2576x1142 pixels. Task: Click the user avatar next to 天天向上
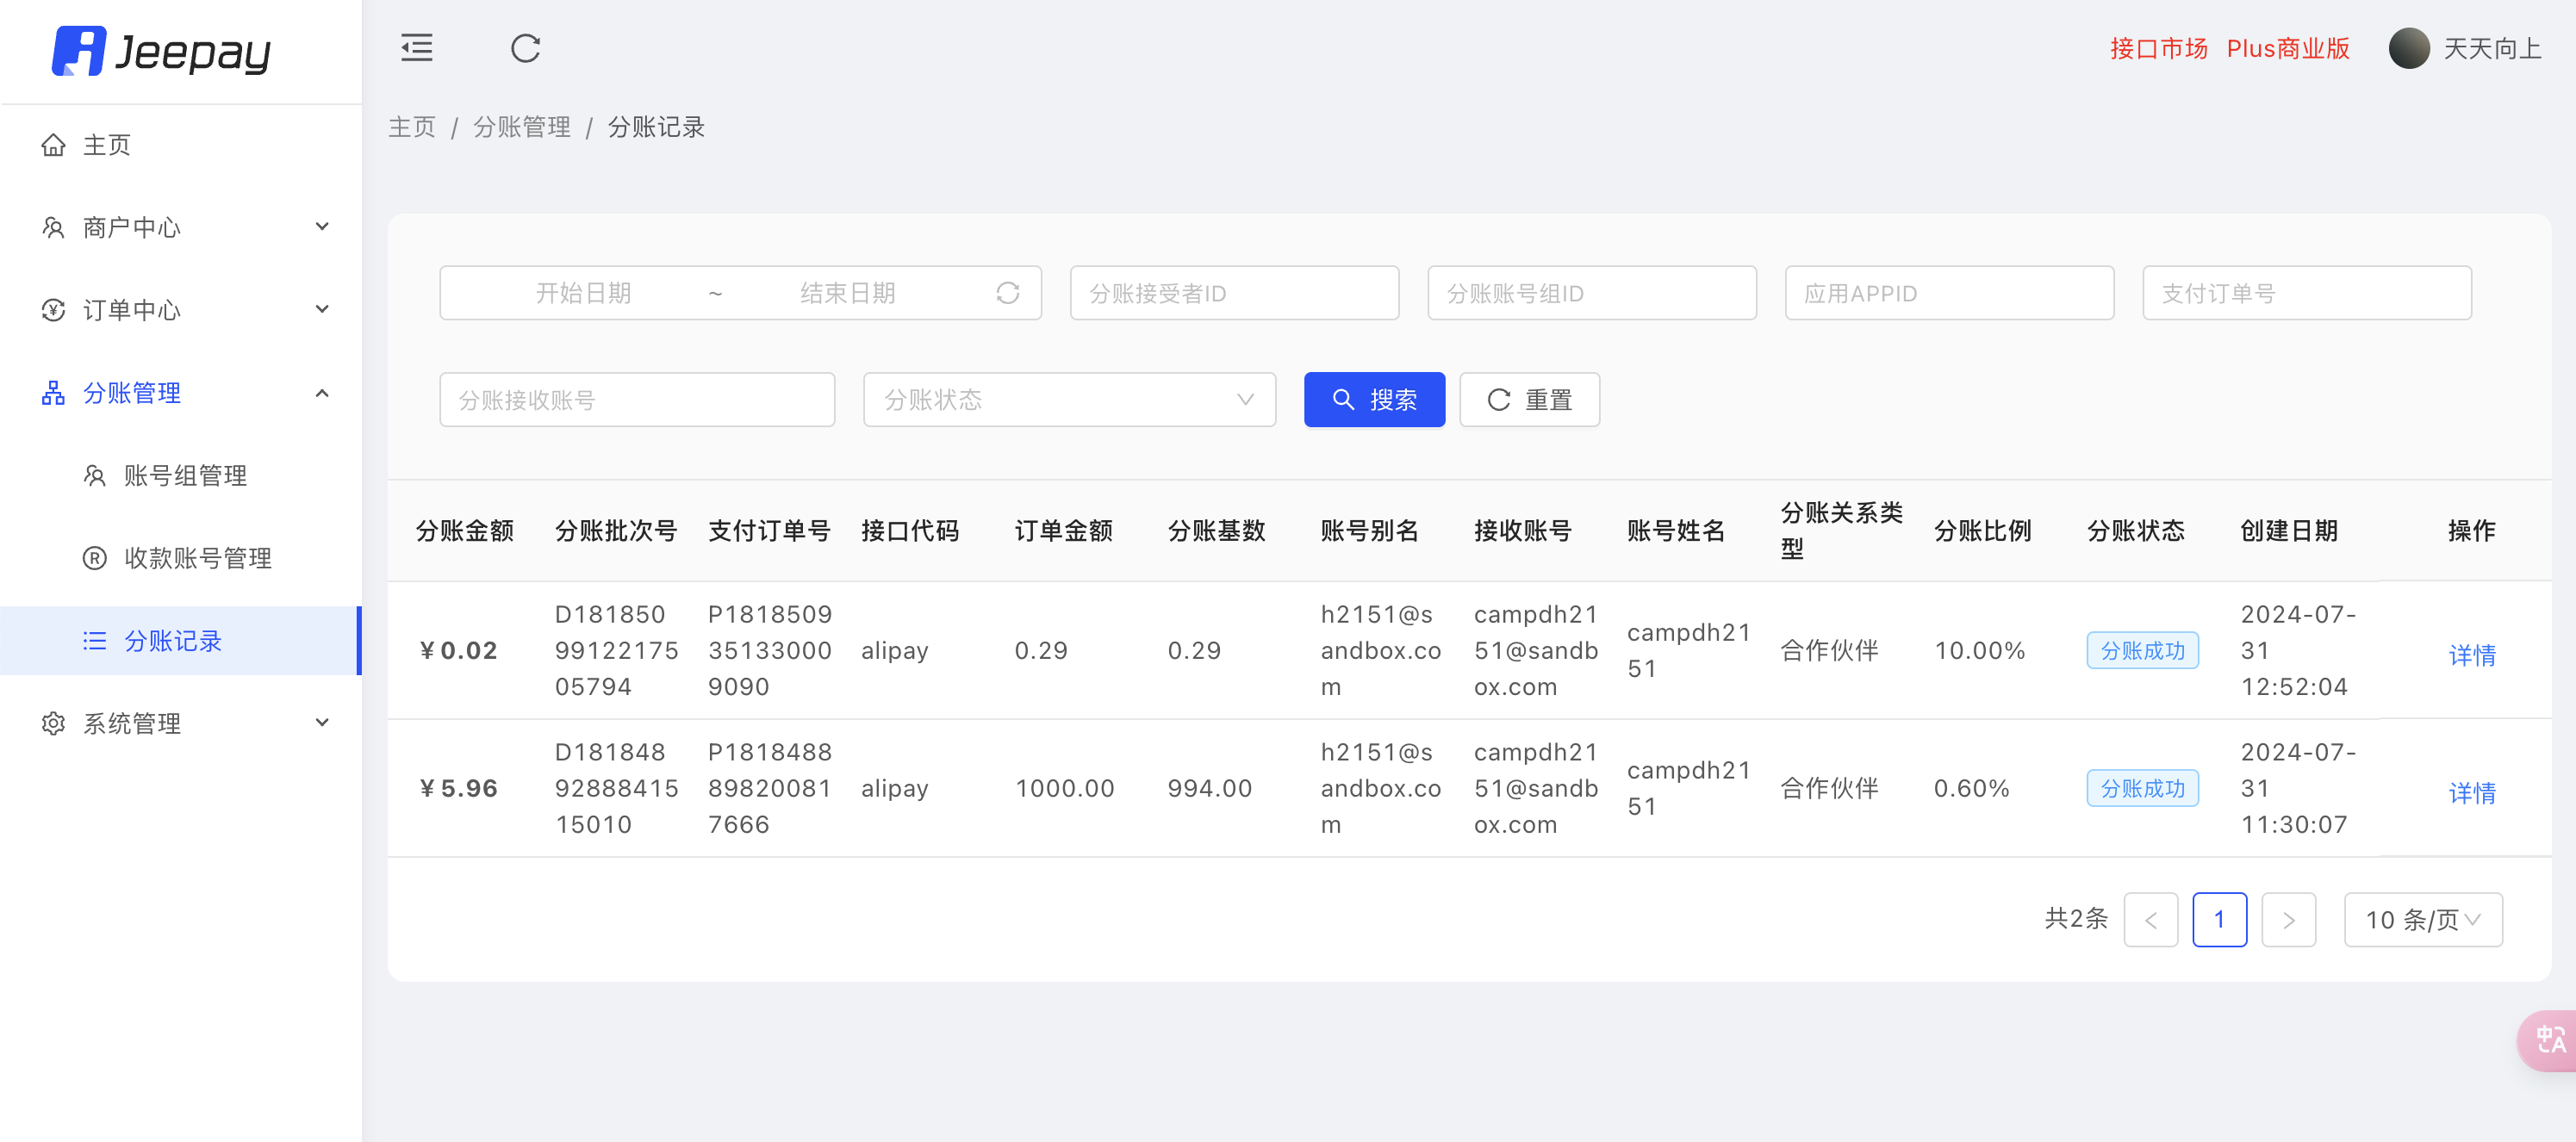tap(2408, 48)
